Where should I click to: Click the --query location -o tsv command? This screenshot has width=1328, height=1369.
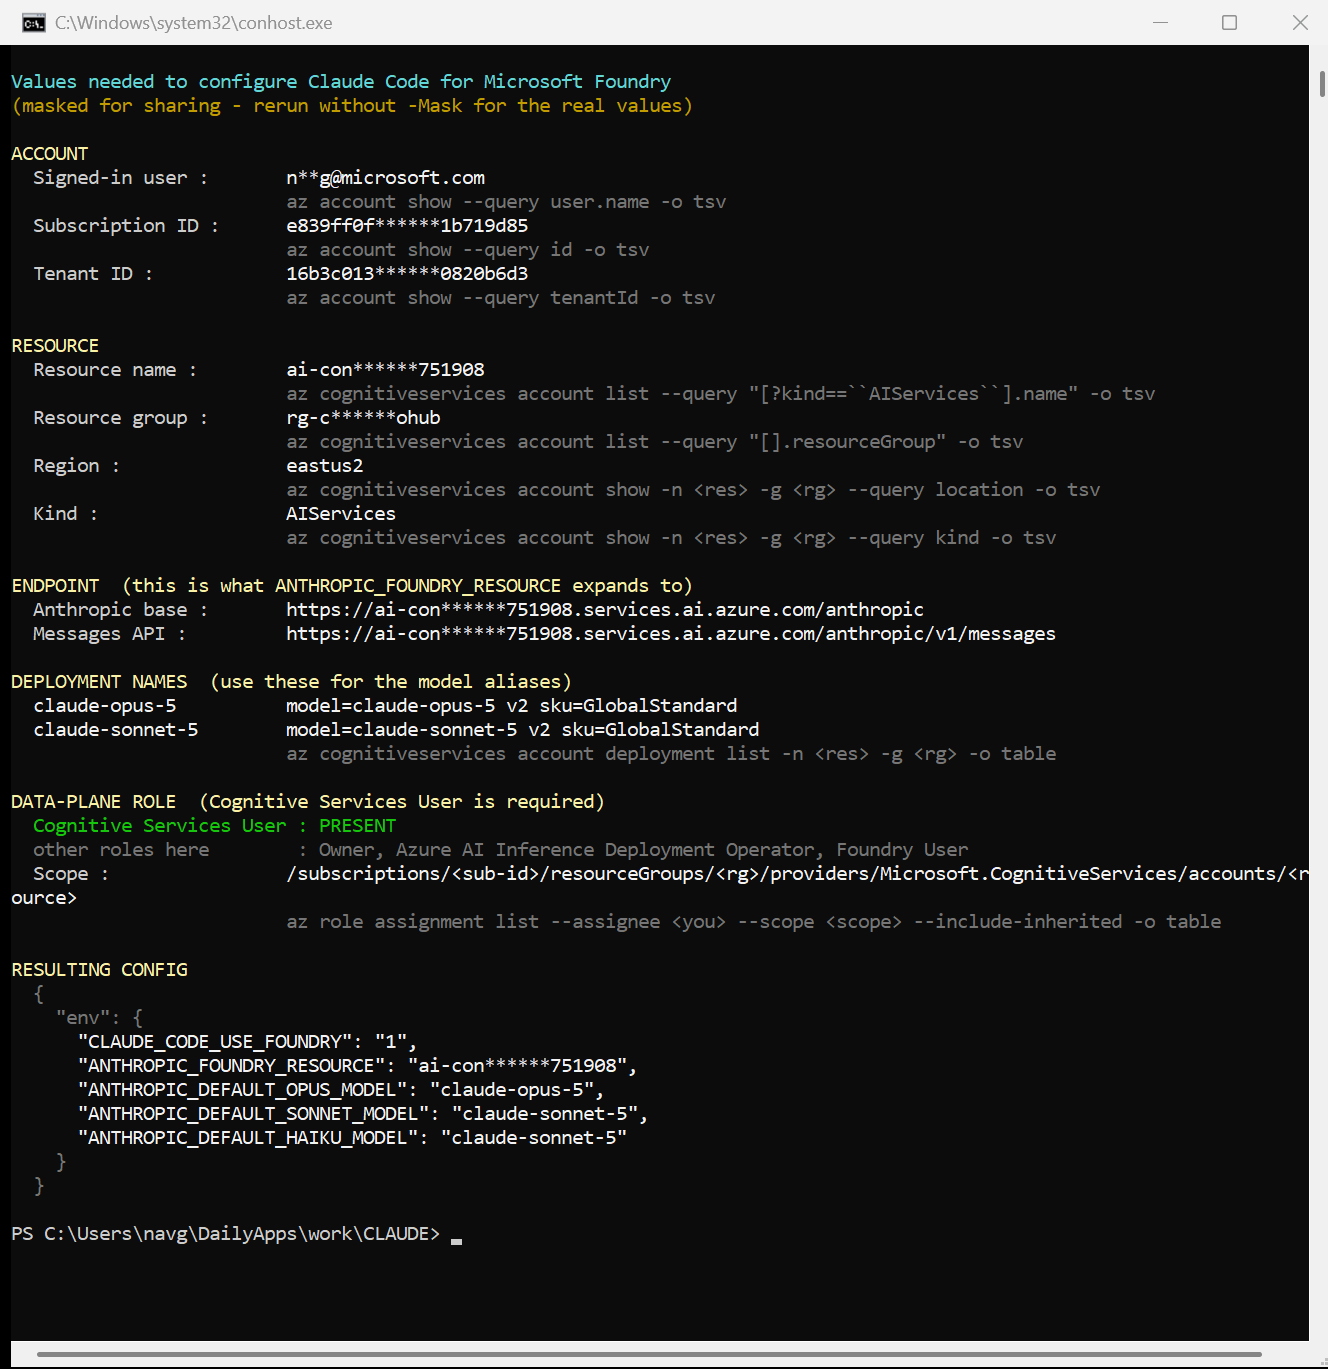(693, 490)
